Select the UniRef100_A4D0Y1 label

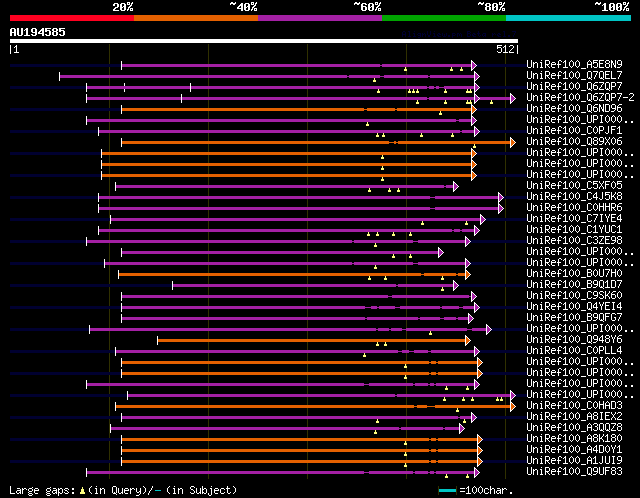[x=574, y=450]
